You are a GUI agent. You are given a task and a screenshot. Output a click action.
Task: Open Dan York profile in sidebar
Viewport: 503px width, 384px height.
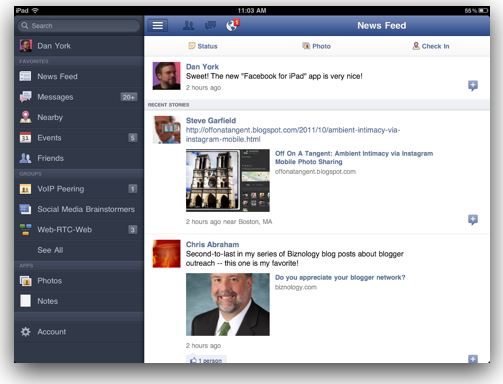pos(79,46)
